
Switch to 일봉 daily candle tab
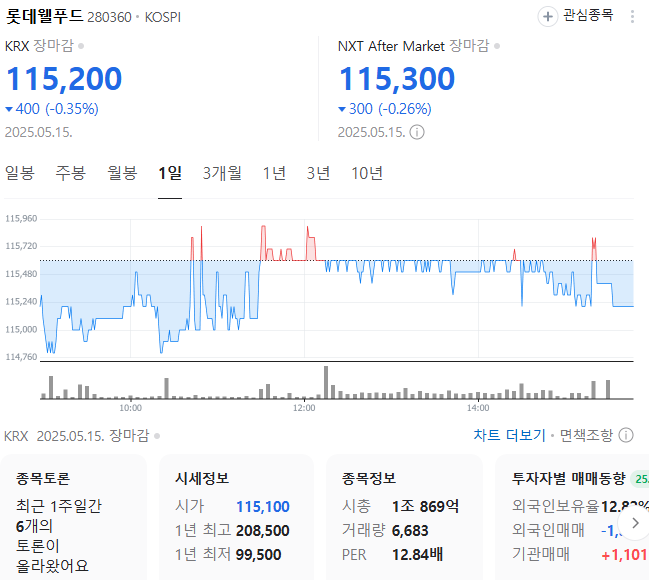(x=19, y=173)
